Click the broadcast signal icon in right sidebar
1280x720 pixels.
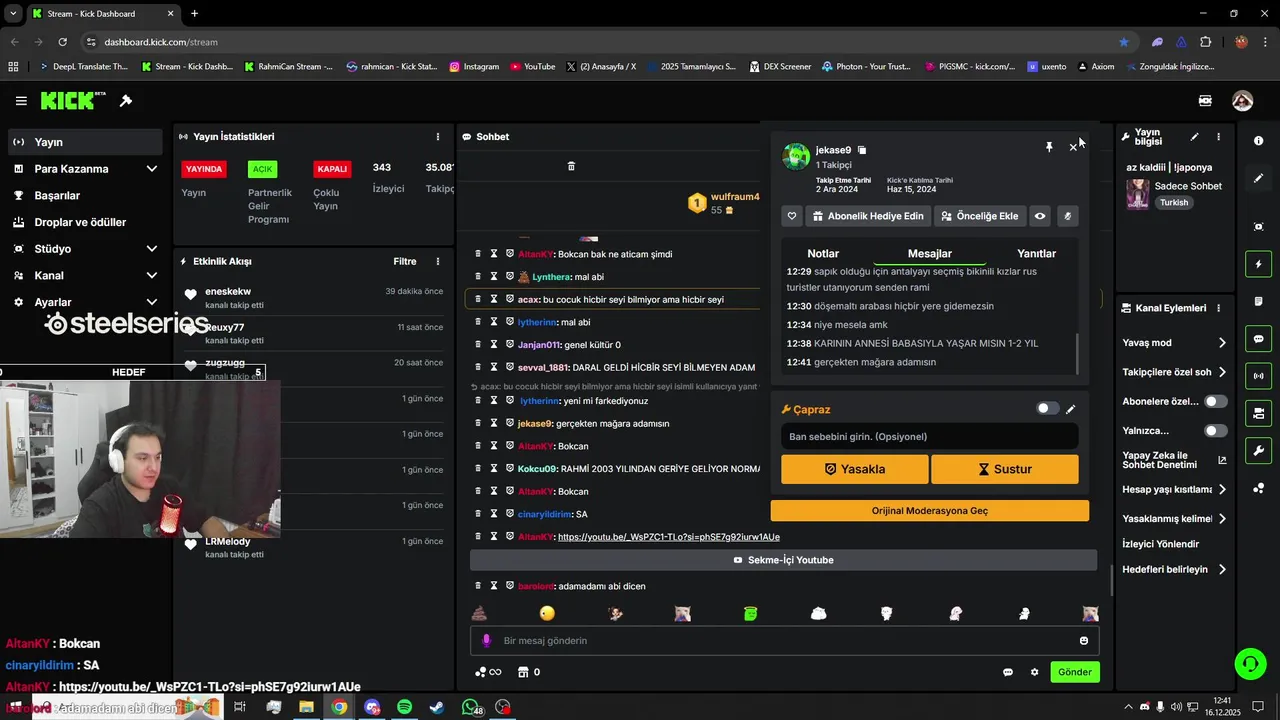pos(1259,376)
